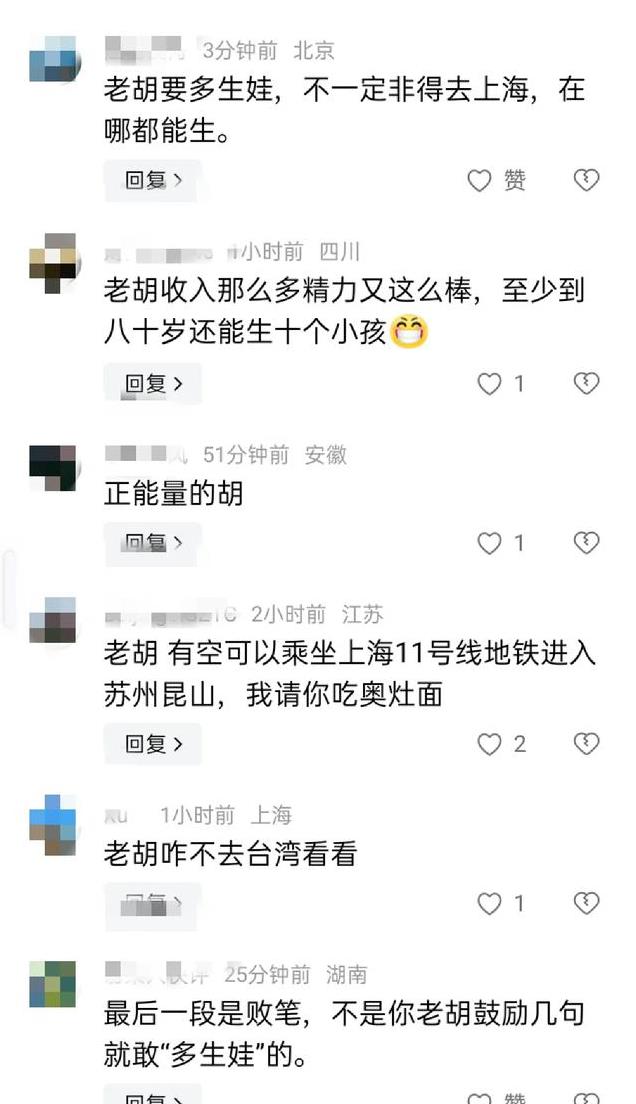Dislike the Beijing comment with broken heart
The image size is (636, 1104).
[586, 180]
